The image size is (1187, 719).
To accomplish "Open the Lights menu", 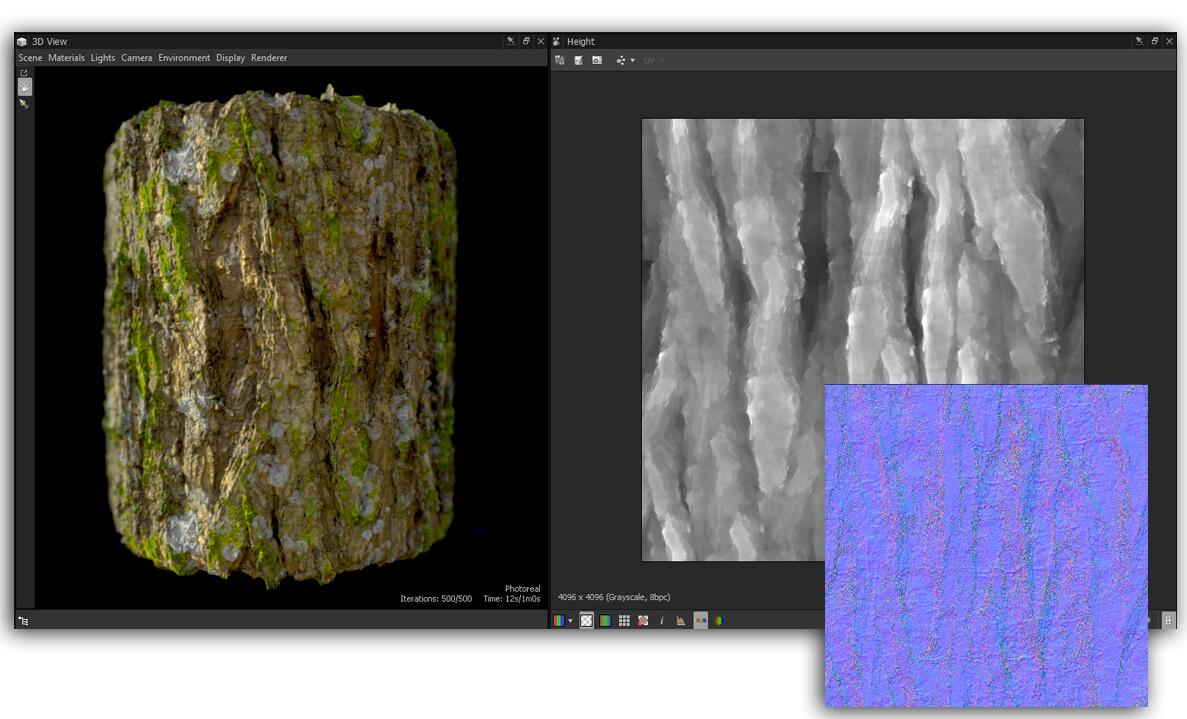I will coord(103,58).
